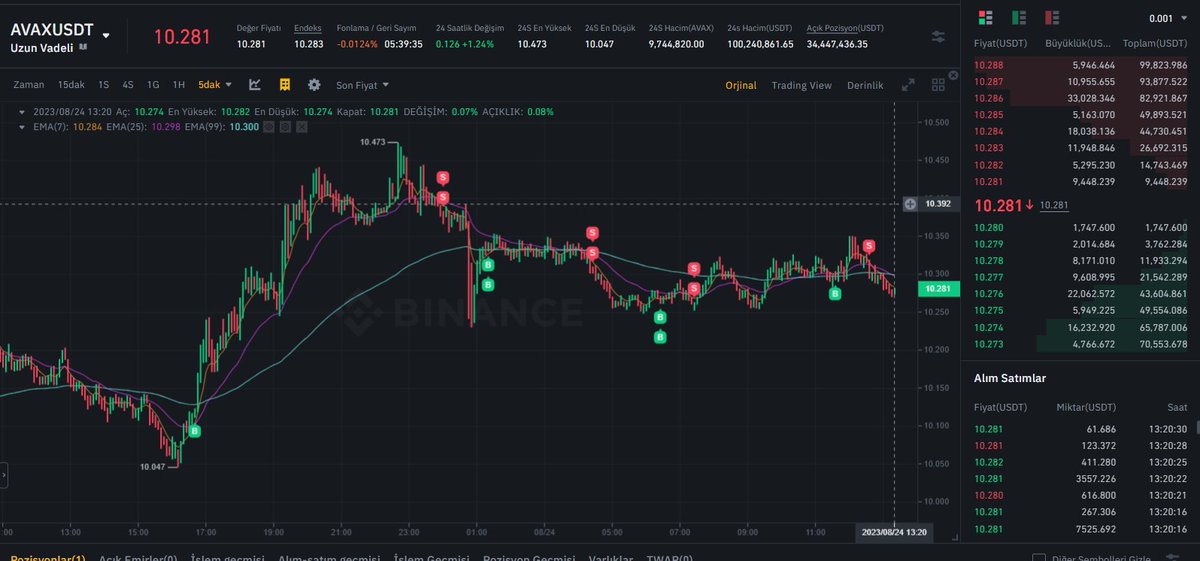Collapse the EMA indicator legend row
1200x561 pixels.
point(23,127)
